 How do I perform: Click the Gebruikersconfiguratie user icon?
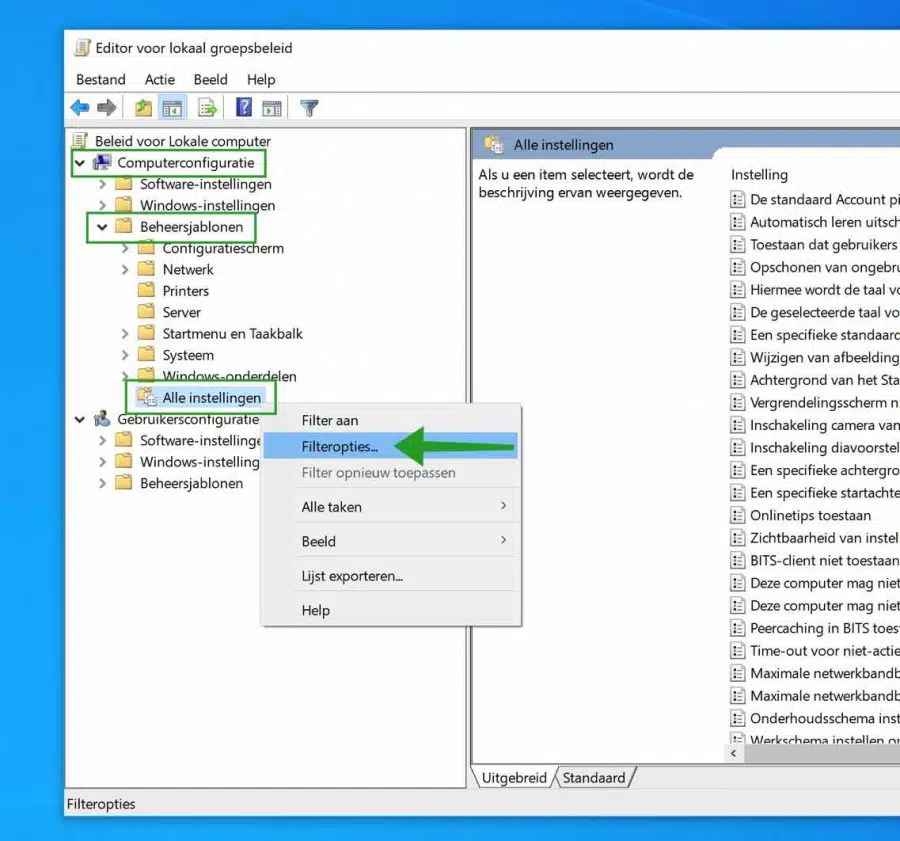(x=102, y=418)
